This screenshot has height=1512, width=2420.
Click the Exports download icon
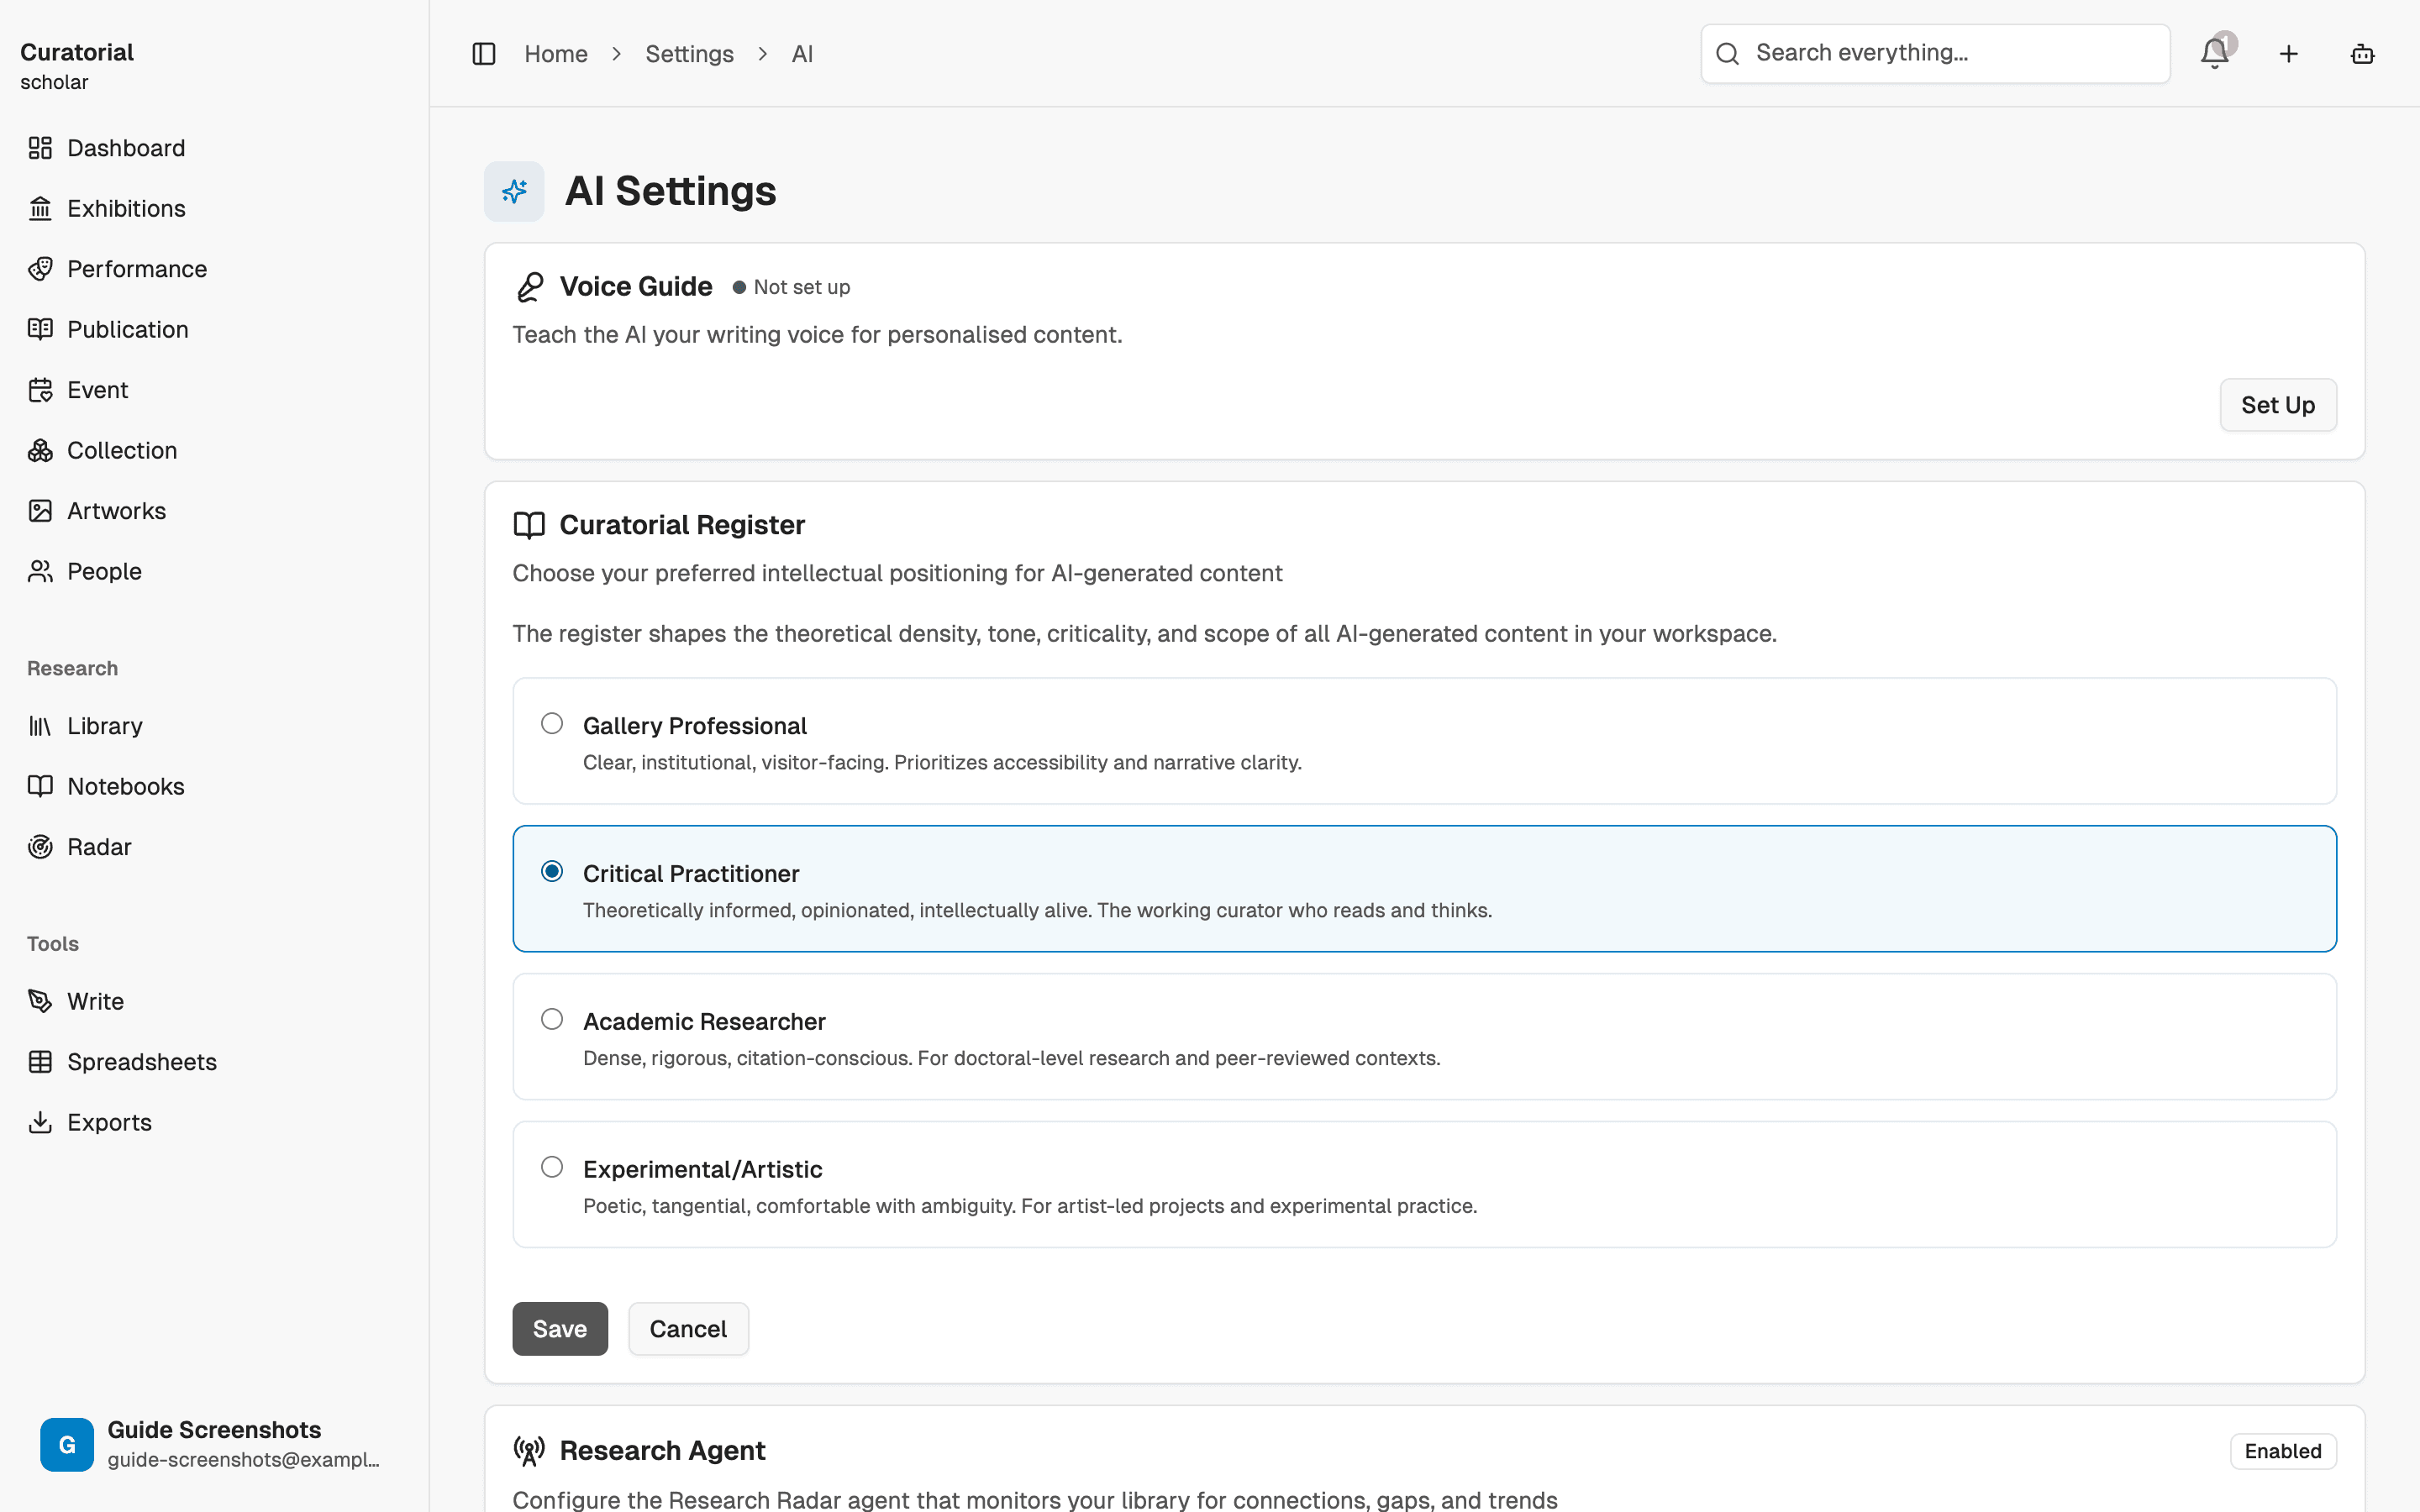click(x=40, y=1122)
